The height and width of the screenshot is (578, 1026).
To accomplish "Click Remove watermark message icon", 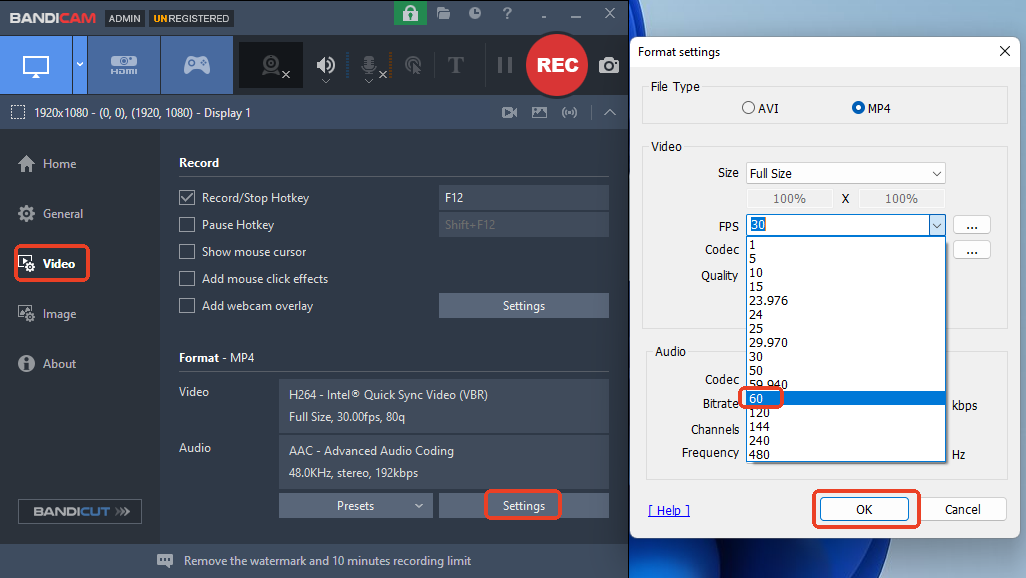I will click(x=165, y=561).
